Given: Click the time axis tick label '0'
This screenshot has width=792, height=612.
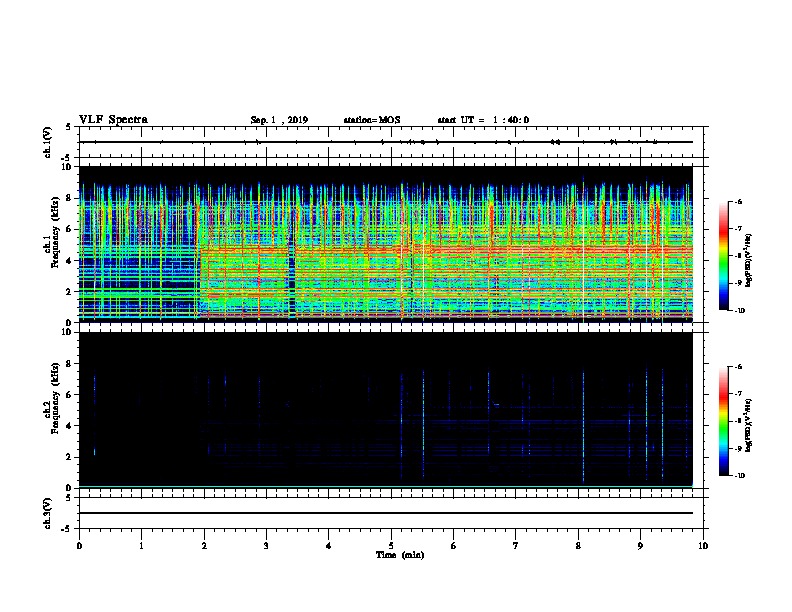Looking at the screenshot, I should click(x=79, y=545).
